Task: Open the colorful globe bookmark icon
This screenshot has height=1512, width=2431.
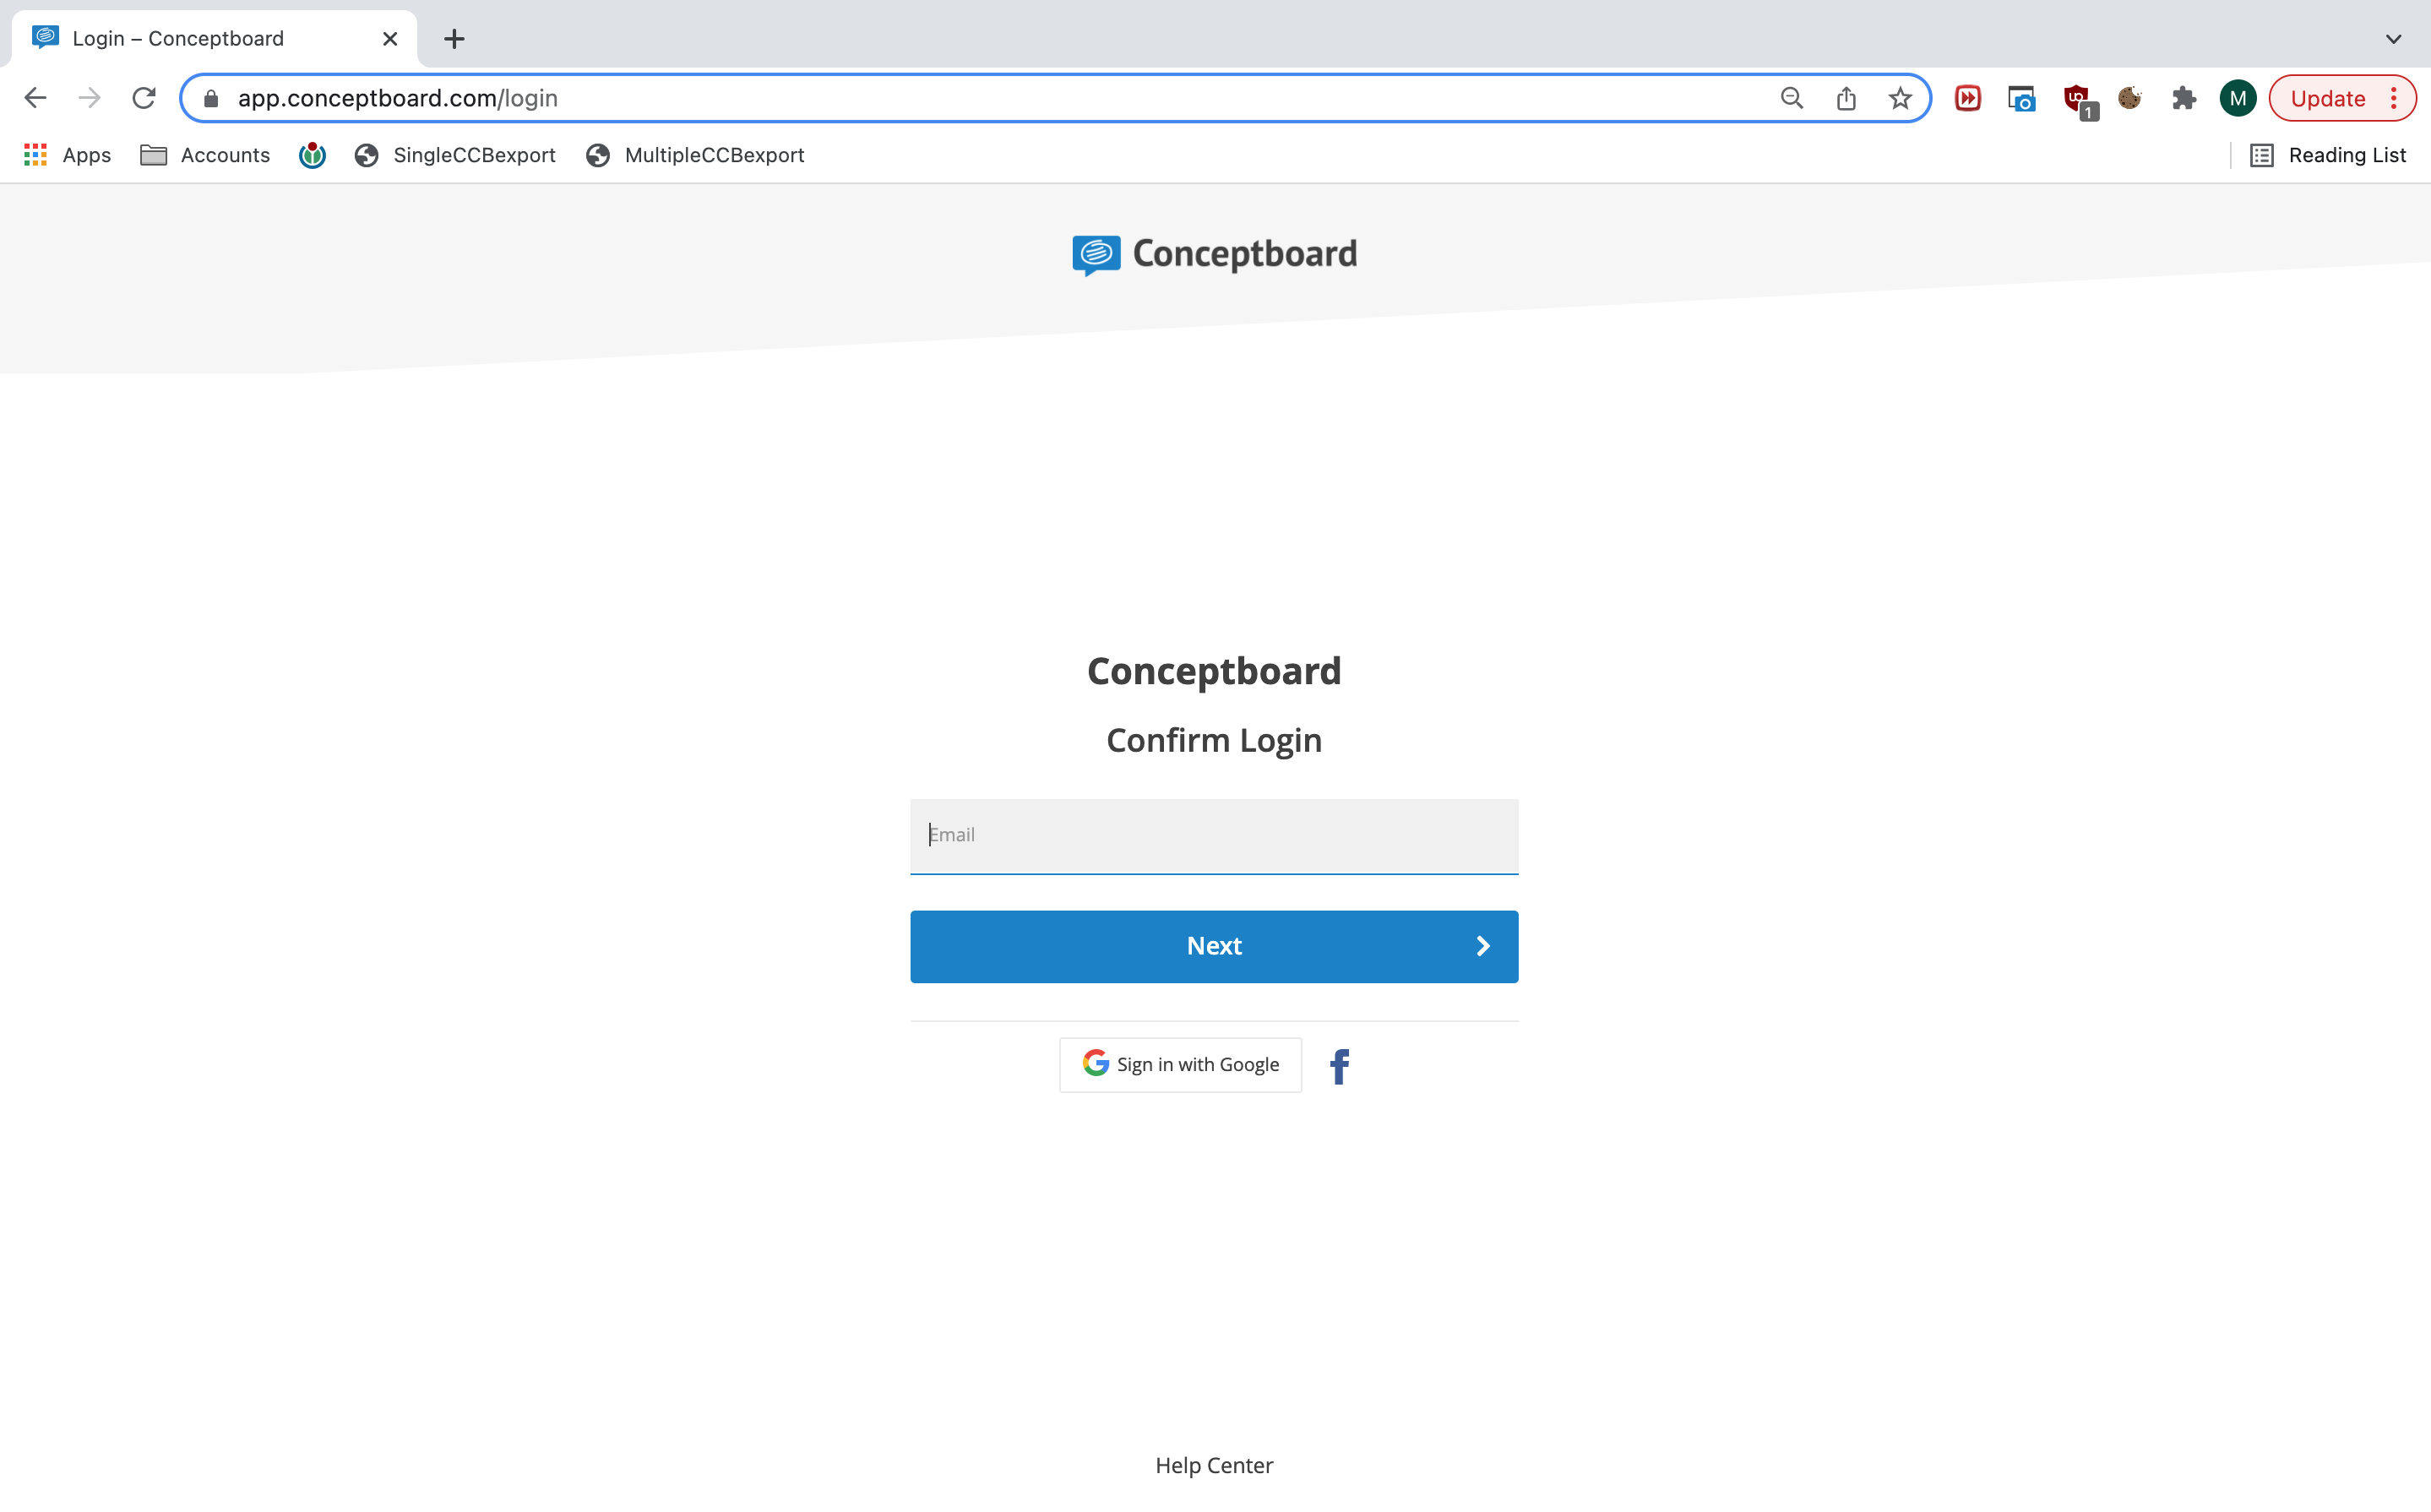Action: [312, 155]
